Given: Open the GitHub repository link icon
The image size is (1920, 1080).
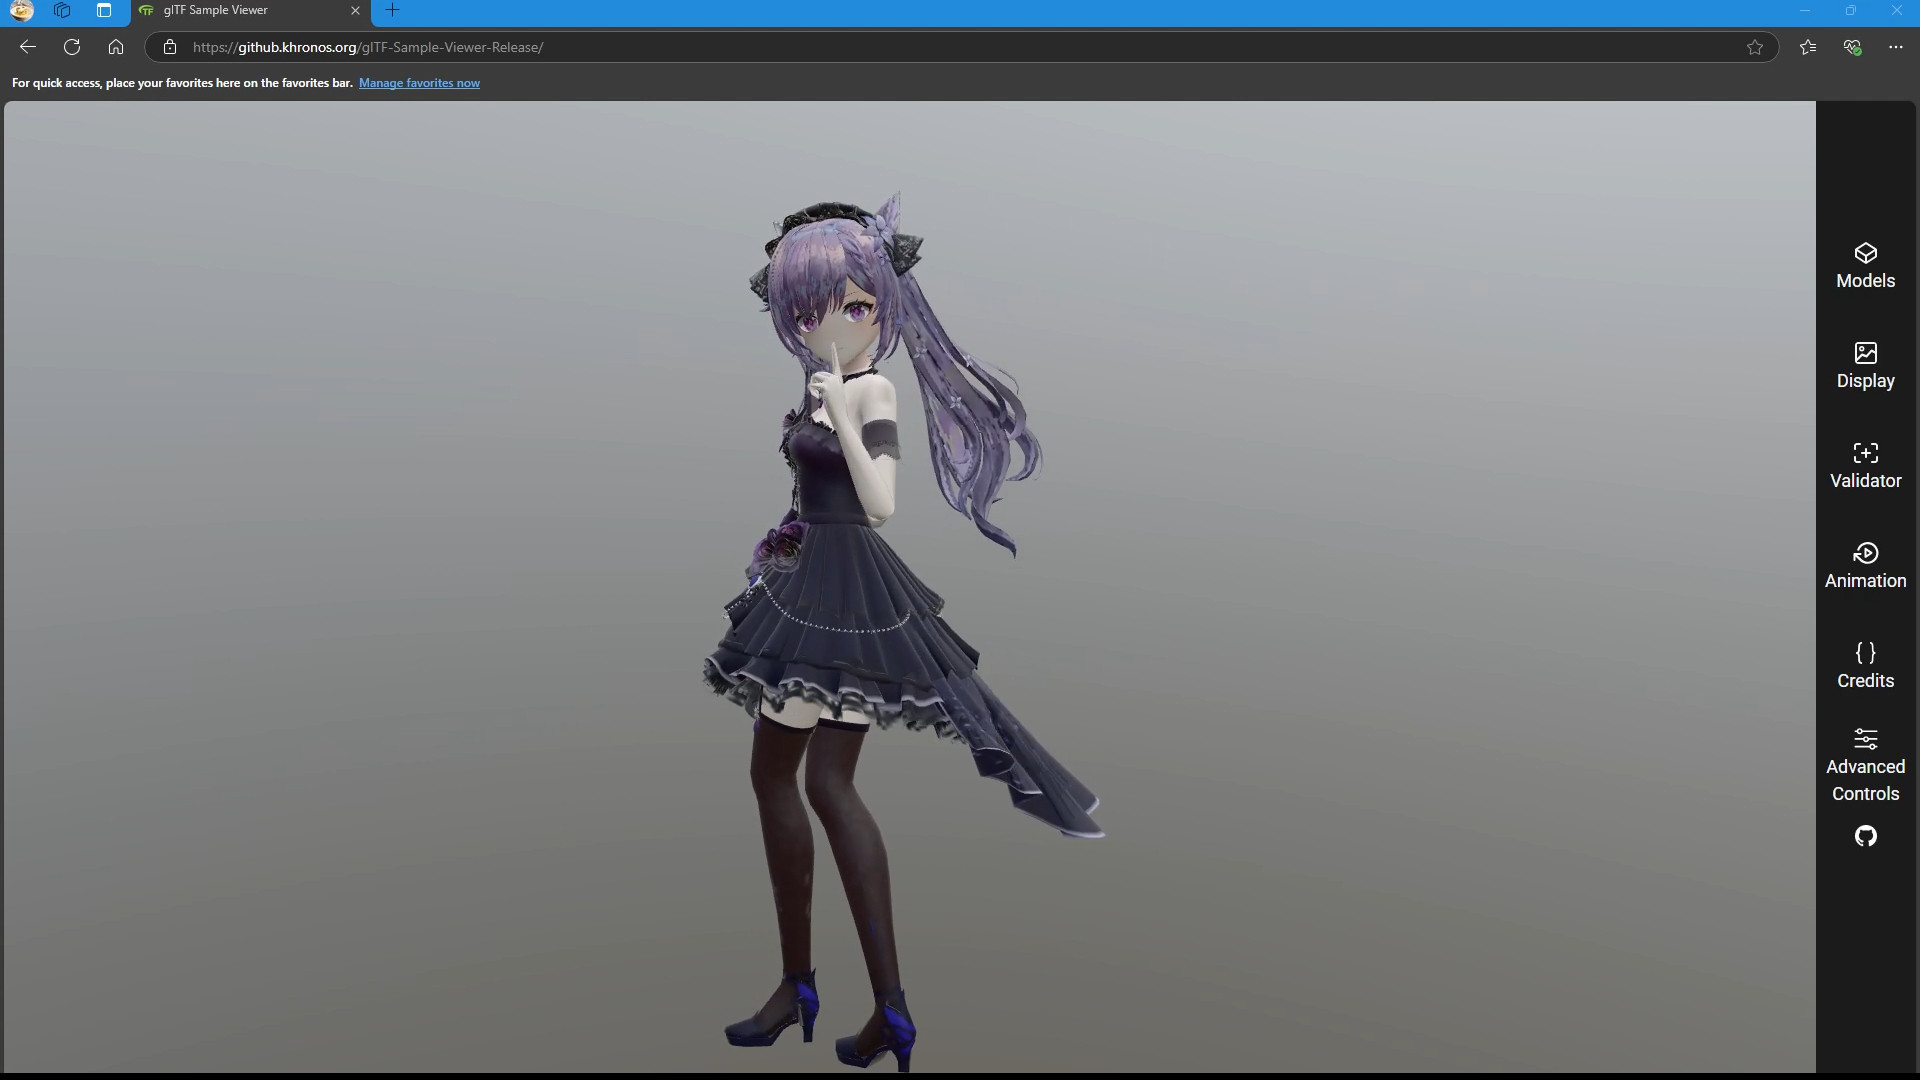Looking at the screenshot, I should (1865, 836).
